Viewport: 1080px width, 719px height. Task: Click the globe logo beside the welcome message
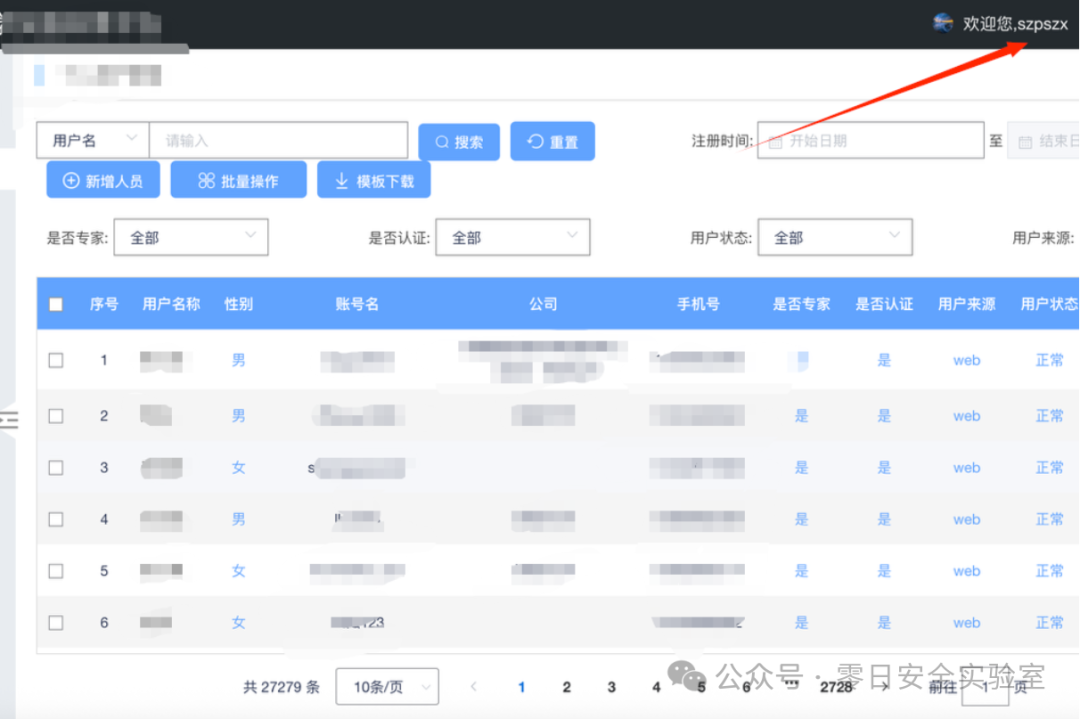(941, 22)
